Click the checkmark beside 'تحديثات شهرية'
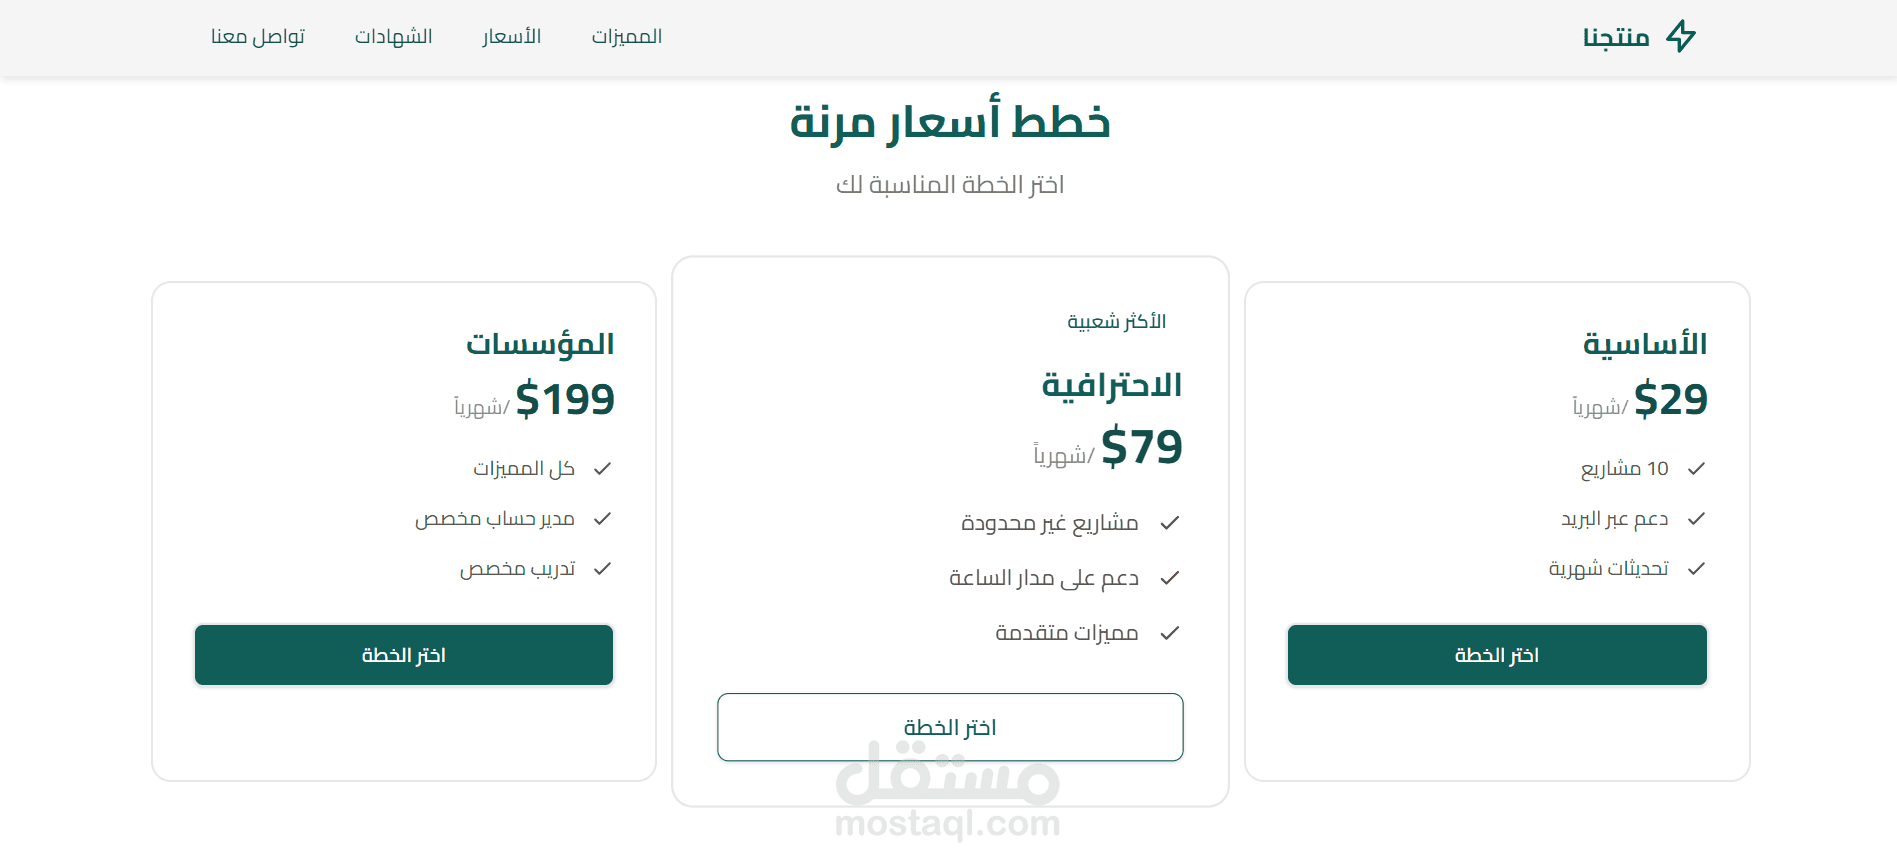The height and width of the screenshot is (860, 1897). click(x=1696, y=568)
